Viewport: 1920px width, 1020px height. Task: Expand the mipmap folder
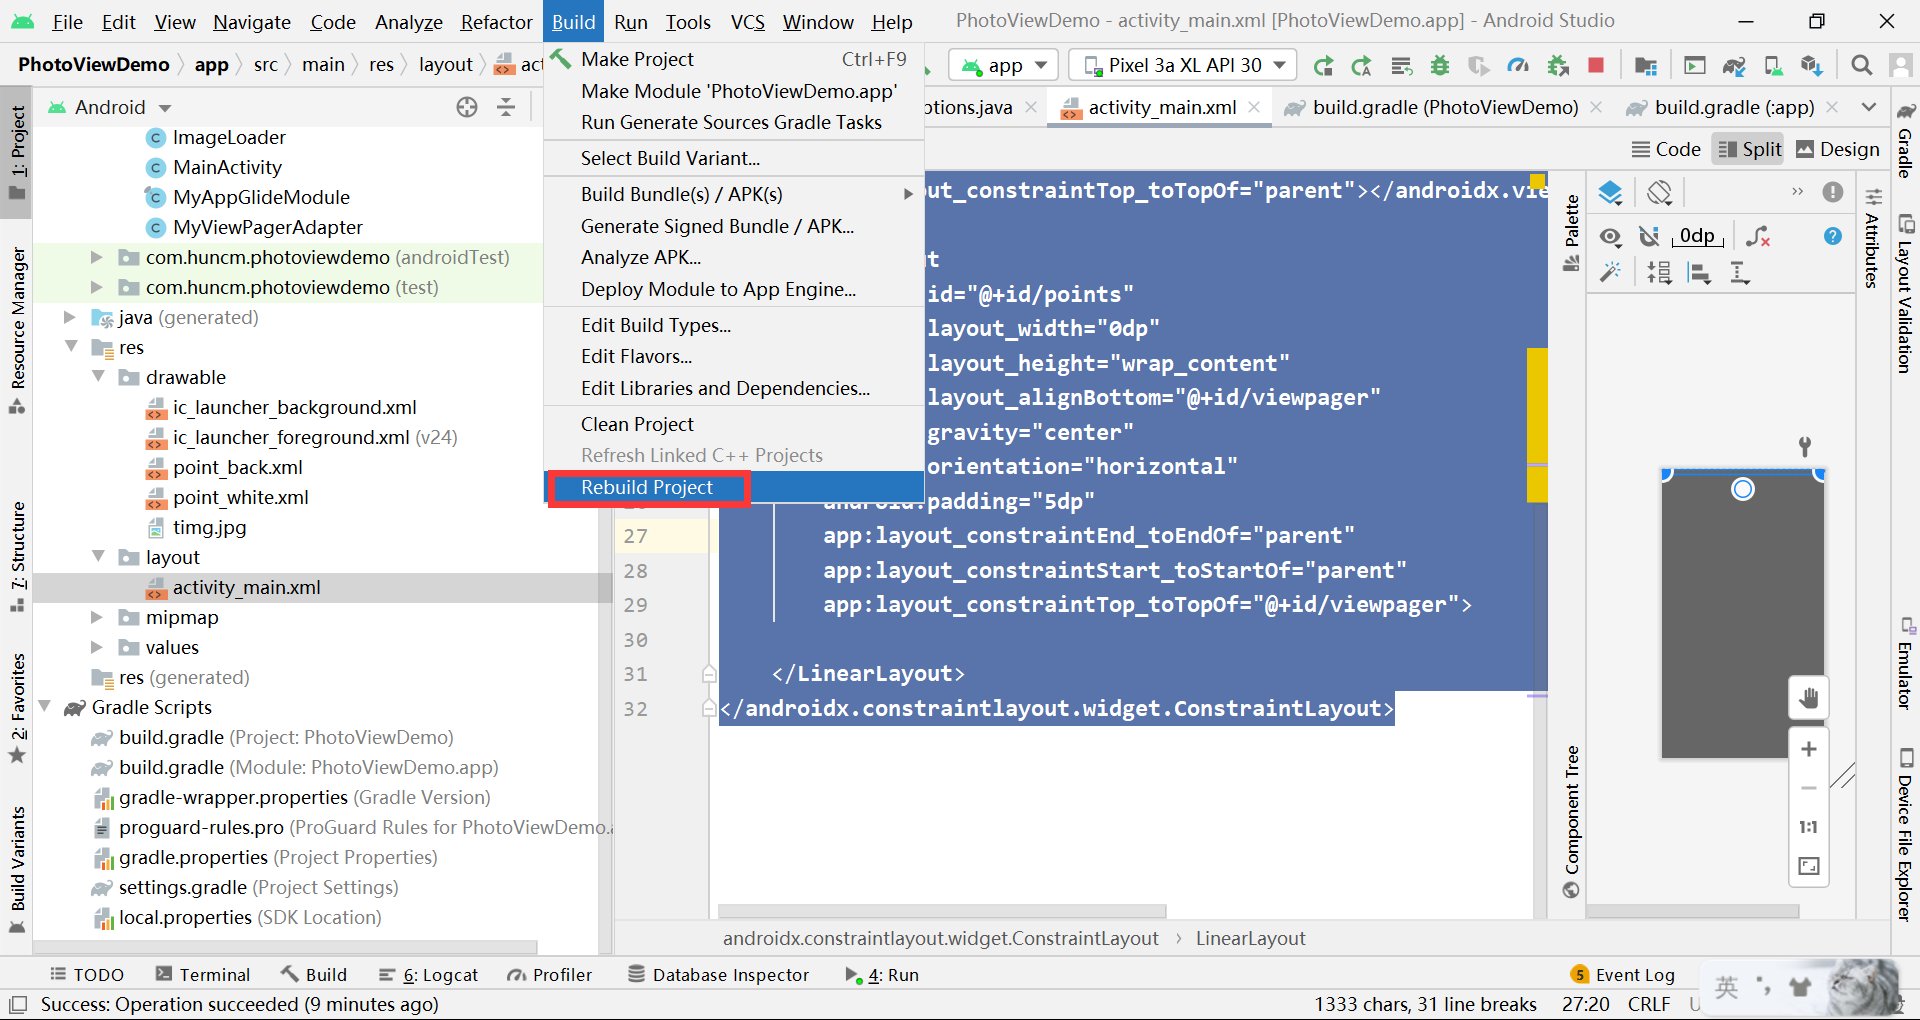click(x=98, y=617)
